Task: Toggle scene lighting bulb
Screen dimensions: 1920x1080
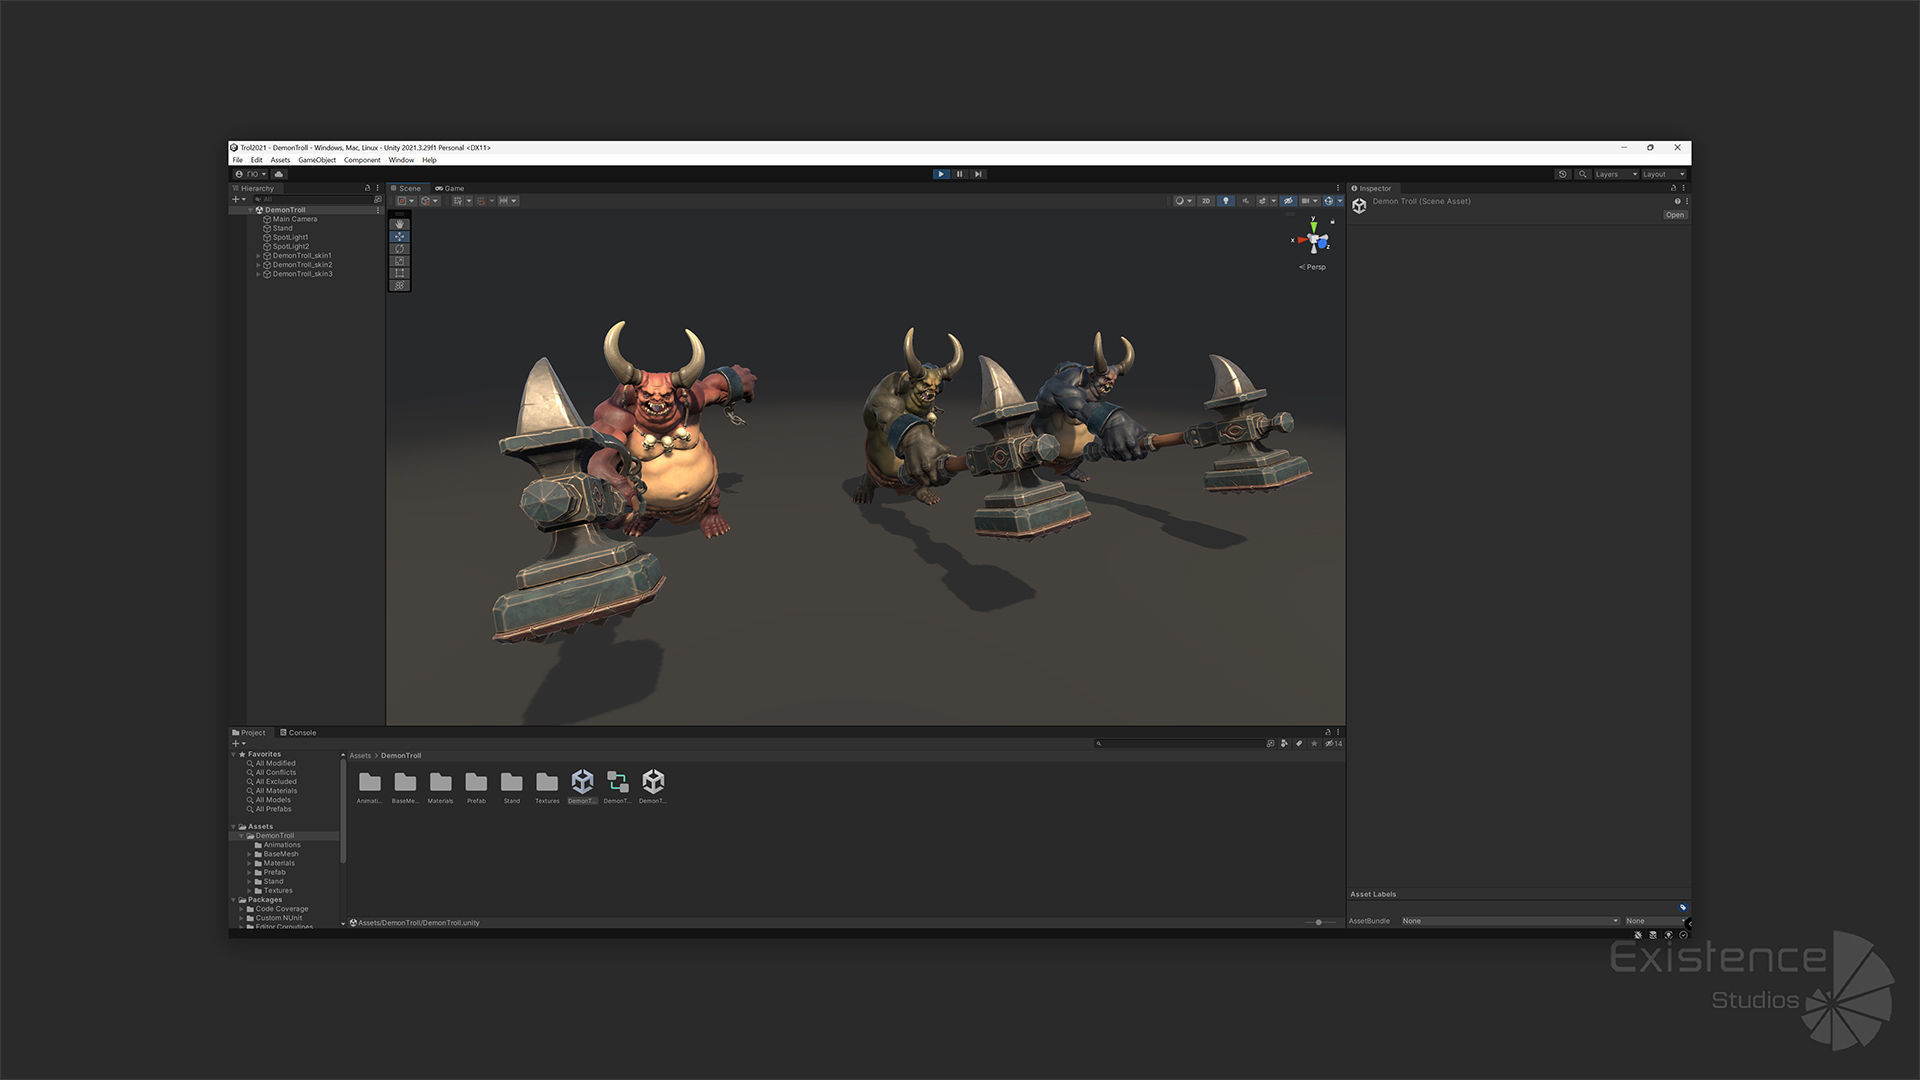Action: [1226, 201]
